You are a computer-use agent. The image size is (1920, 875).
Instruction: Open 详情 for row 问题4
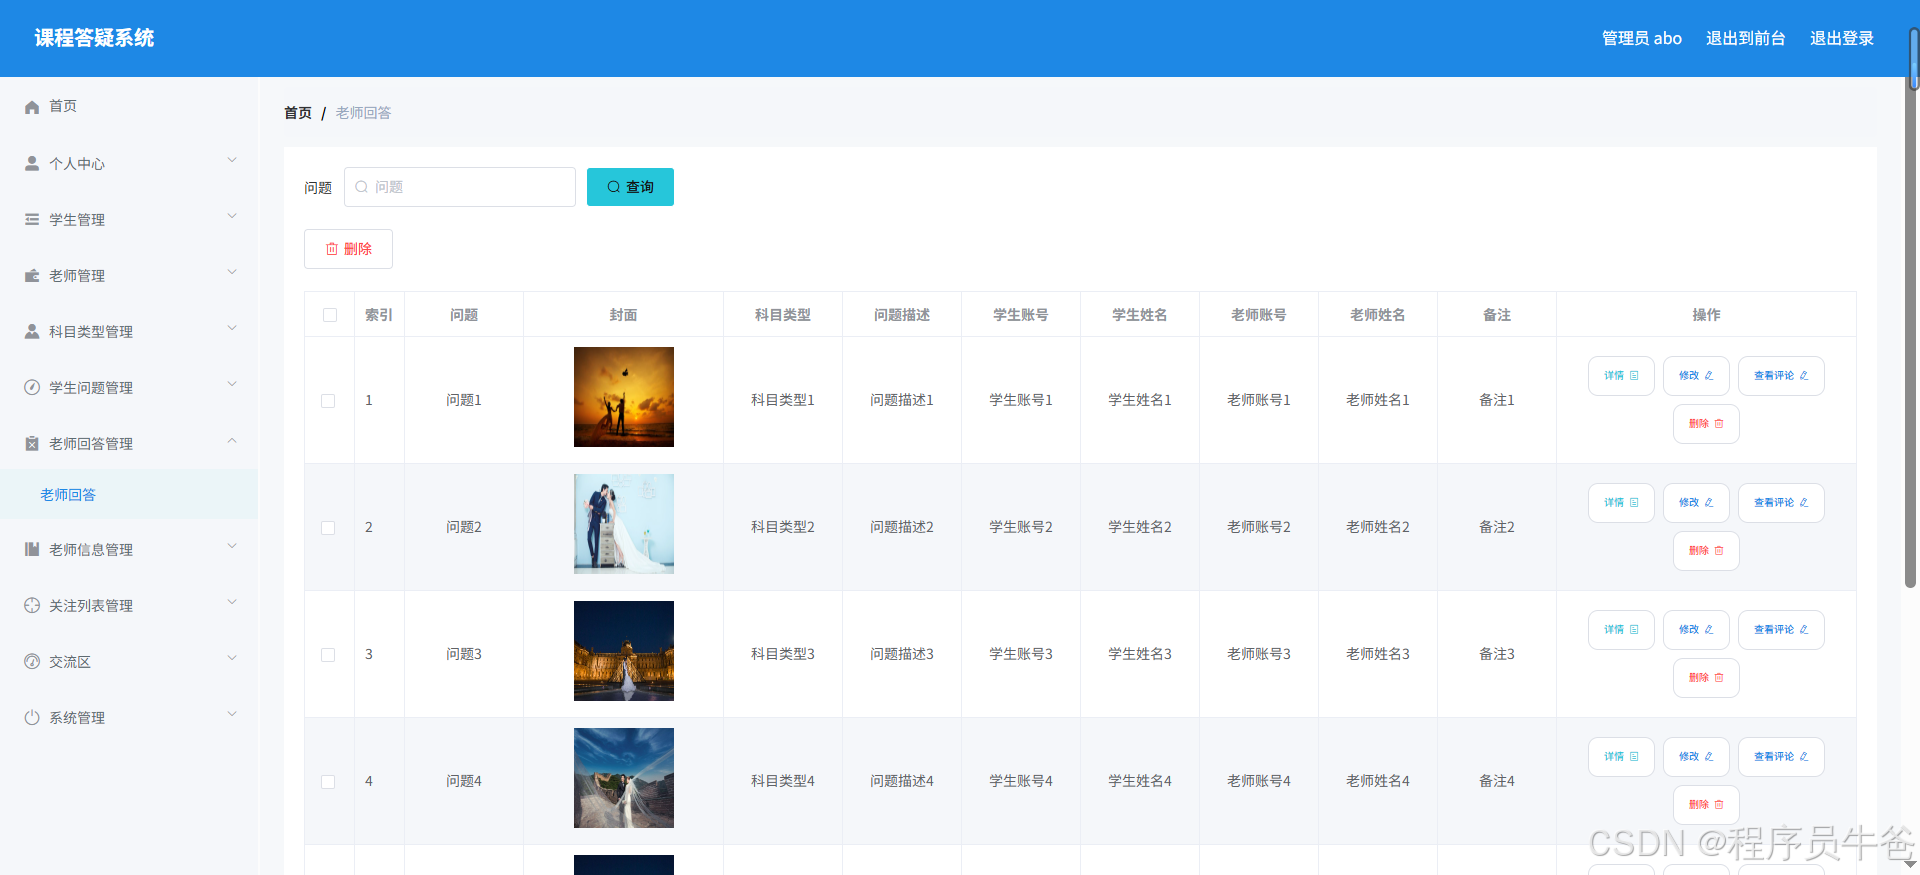(x=1621, y=757)
